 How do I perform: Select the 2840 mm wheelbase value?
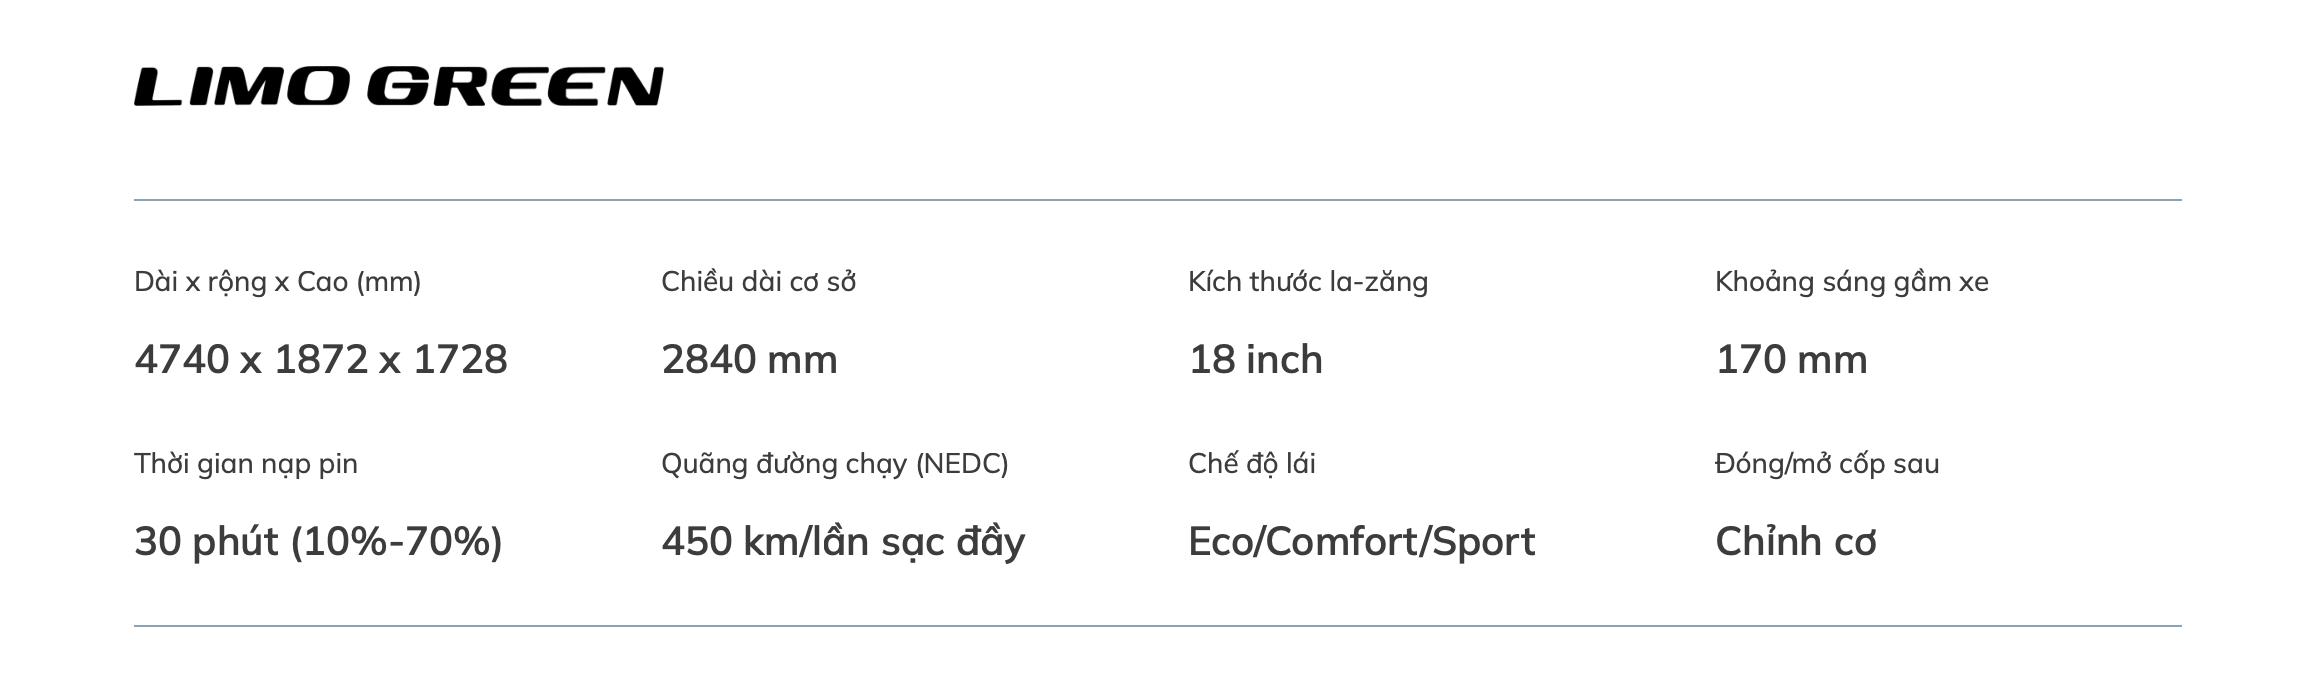click(x=749, y=360)
